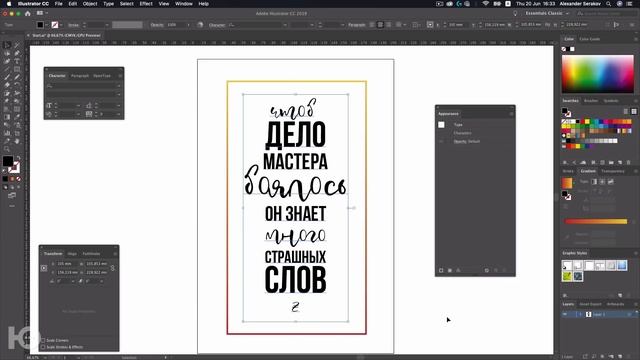Click the orange gradient preview swatch

tap(567, 183)
